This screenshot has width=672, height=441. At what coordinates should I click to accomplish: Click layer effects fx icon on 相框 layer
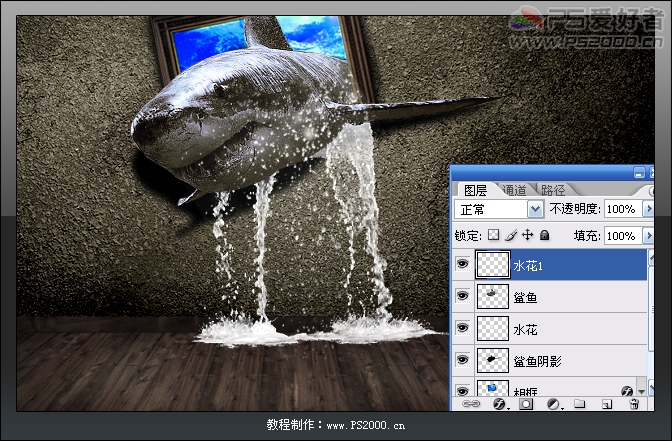pos(627,391)
